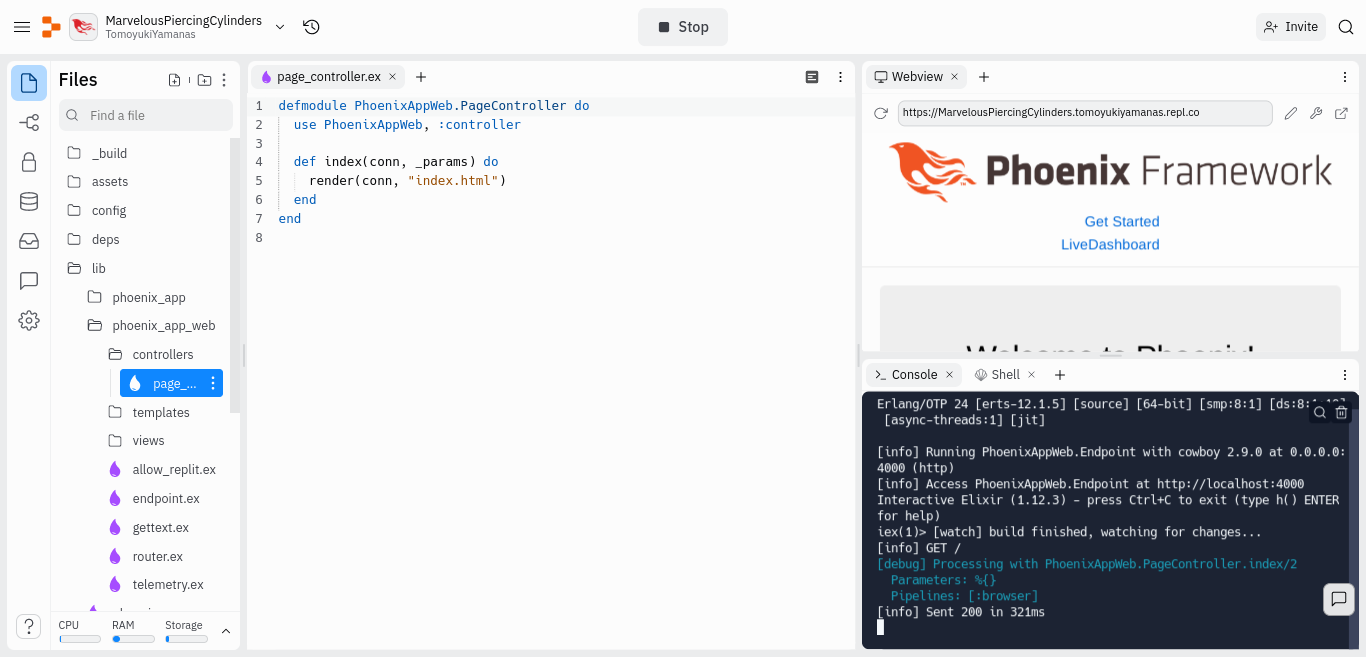Click the webview URL address field
The image size is (1366, 657).
pyautogui.click(x=1085, y=113)
